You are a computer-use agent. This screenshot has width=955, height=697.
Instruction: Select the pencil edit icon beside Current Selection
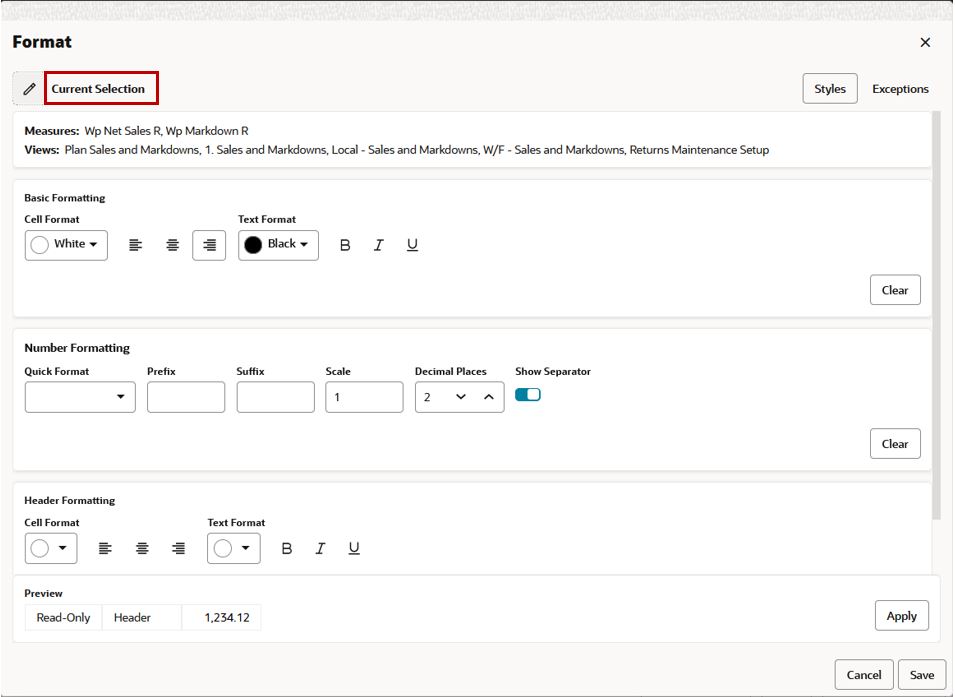29,88
